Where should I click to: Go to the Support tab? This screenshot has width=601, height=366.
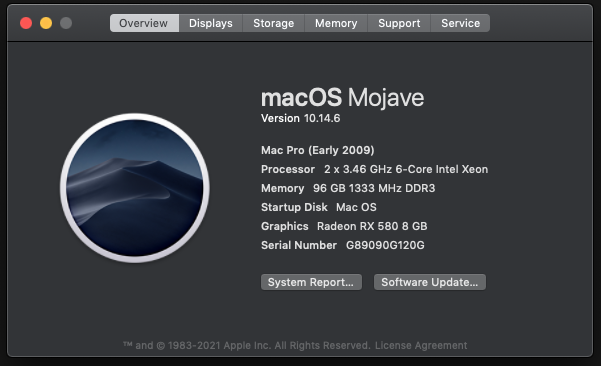click(399, 23)
